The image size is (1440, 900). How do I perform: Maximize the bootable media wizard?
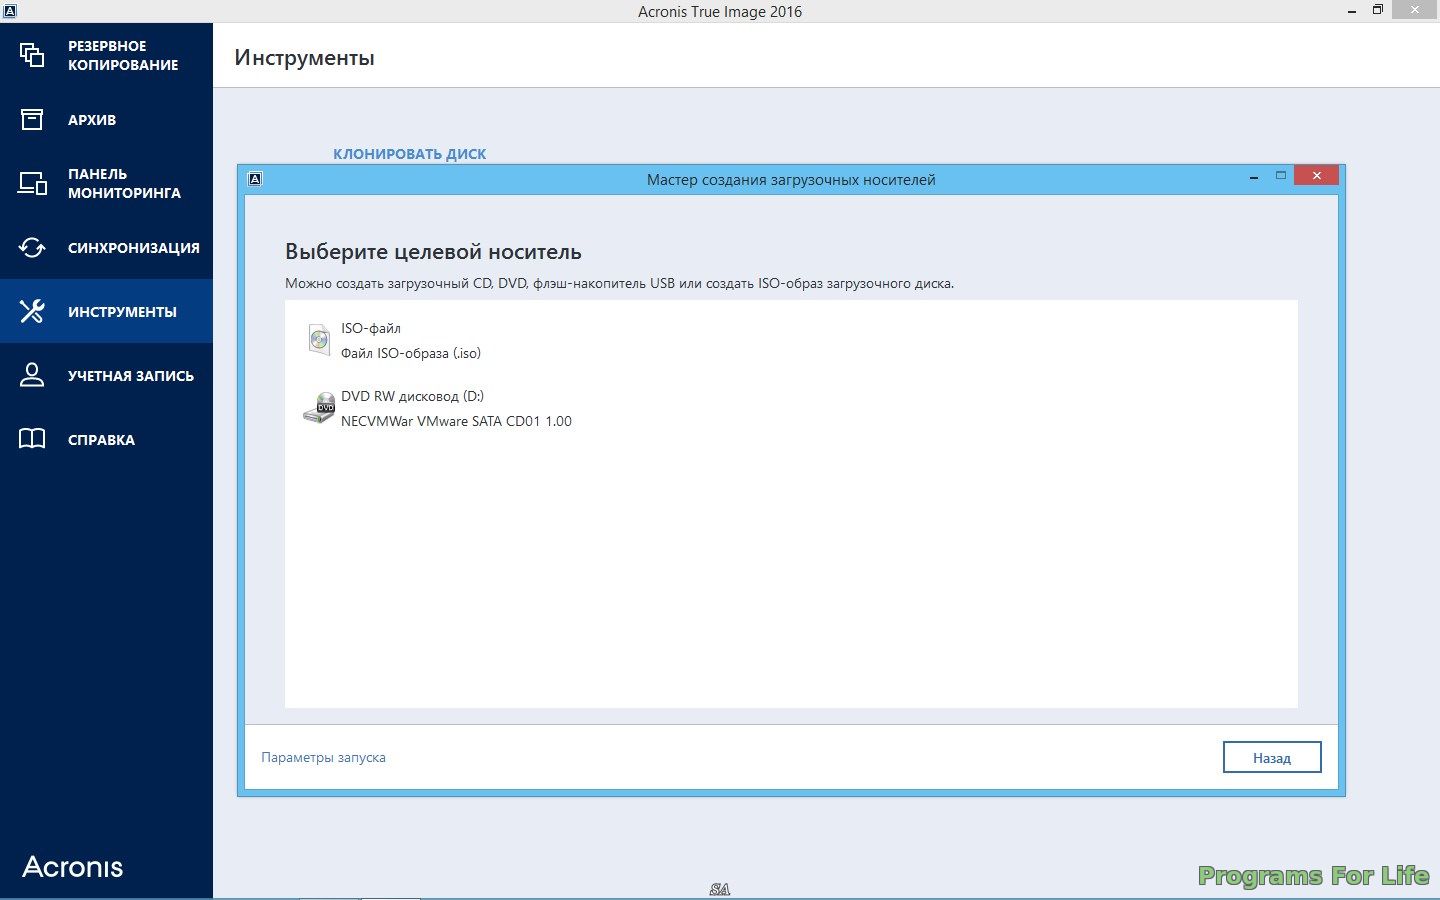1280,176
